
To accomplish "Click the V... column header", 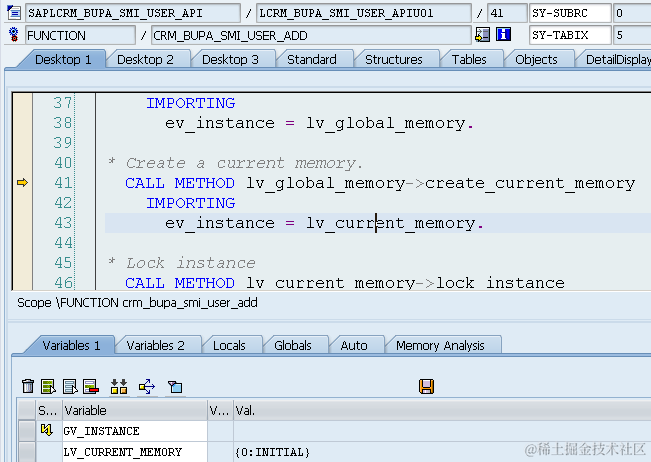I will (x=220, y=411).
